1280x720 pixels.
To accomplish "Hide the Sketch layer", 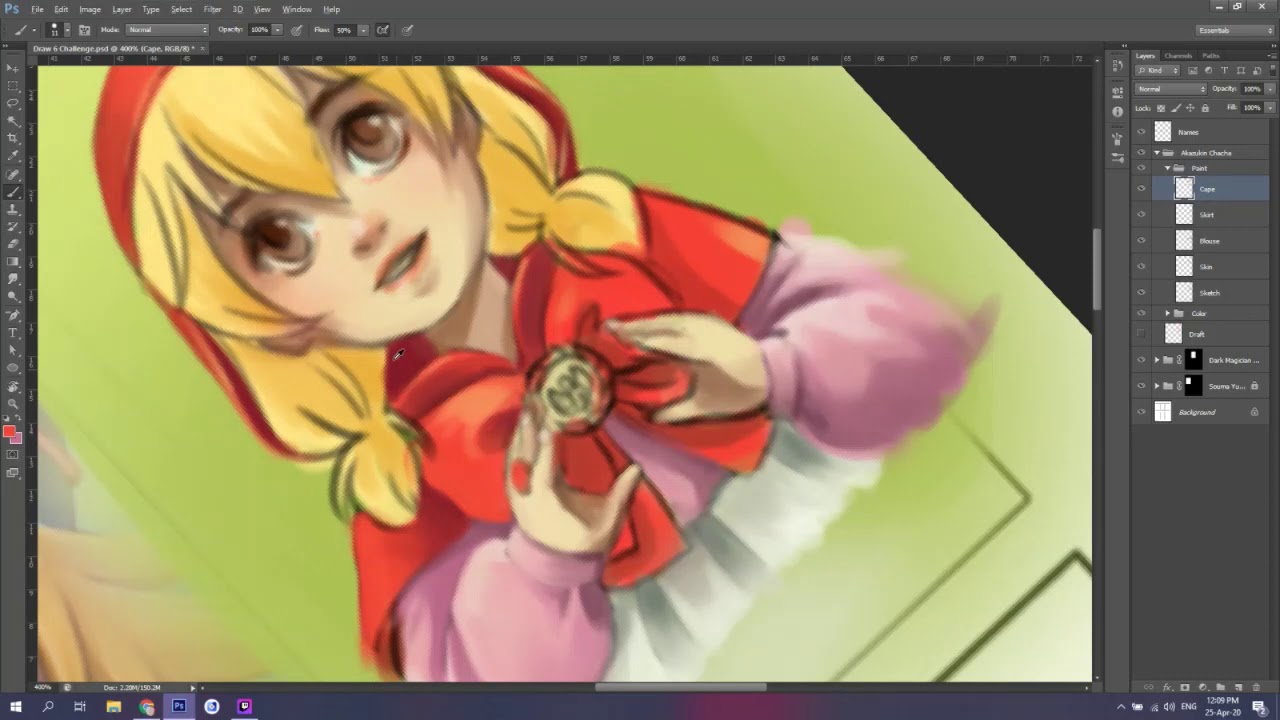I will point(1141,292).
